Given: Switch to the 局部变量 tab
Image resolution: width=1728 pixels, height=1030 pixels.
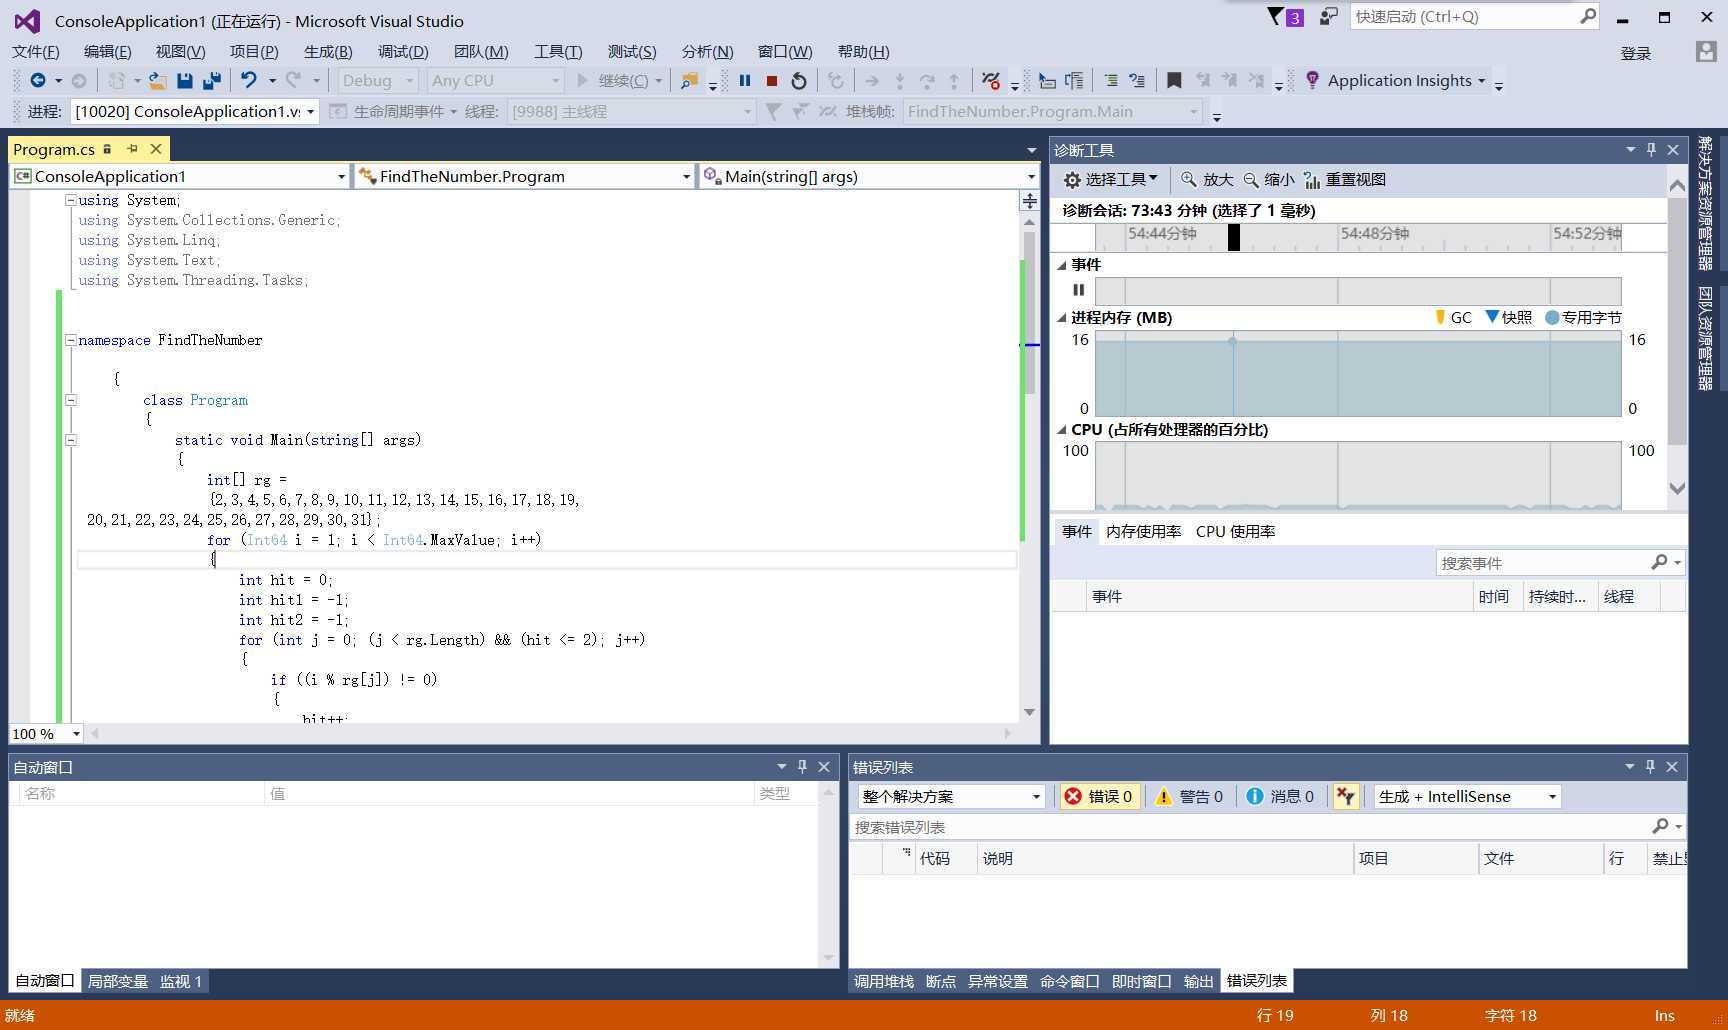Looking at the screenshot, I should click(x=117, y=982).
